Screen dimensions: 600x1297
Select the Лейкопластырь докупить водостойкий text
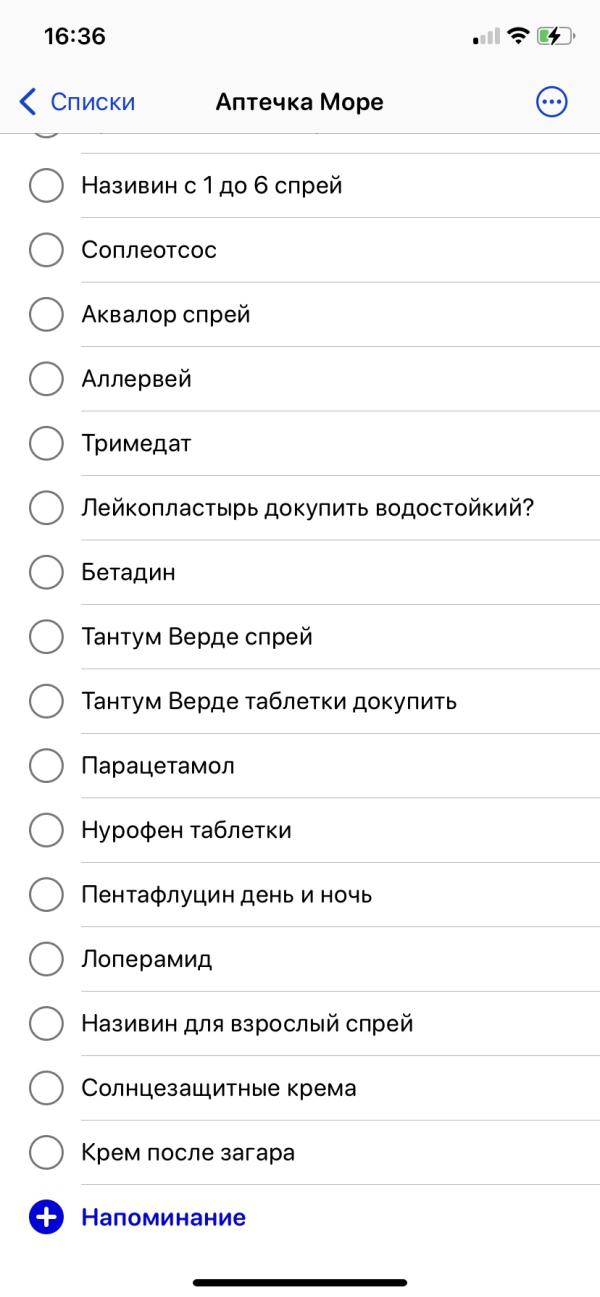click(x=308, y=508)
